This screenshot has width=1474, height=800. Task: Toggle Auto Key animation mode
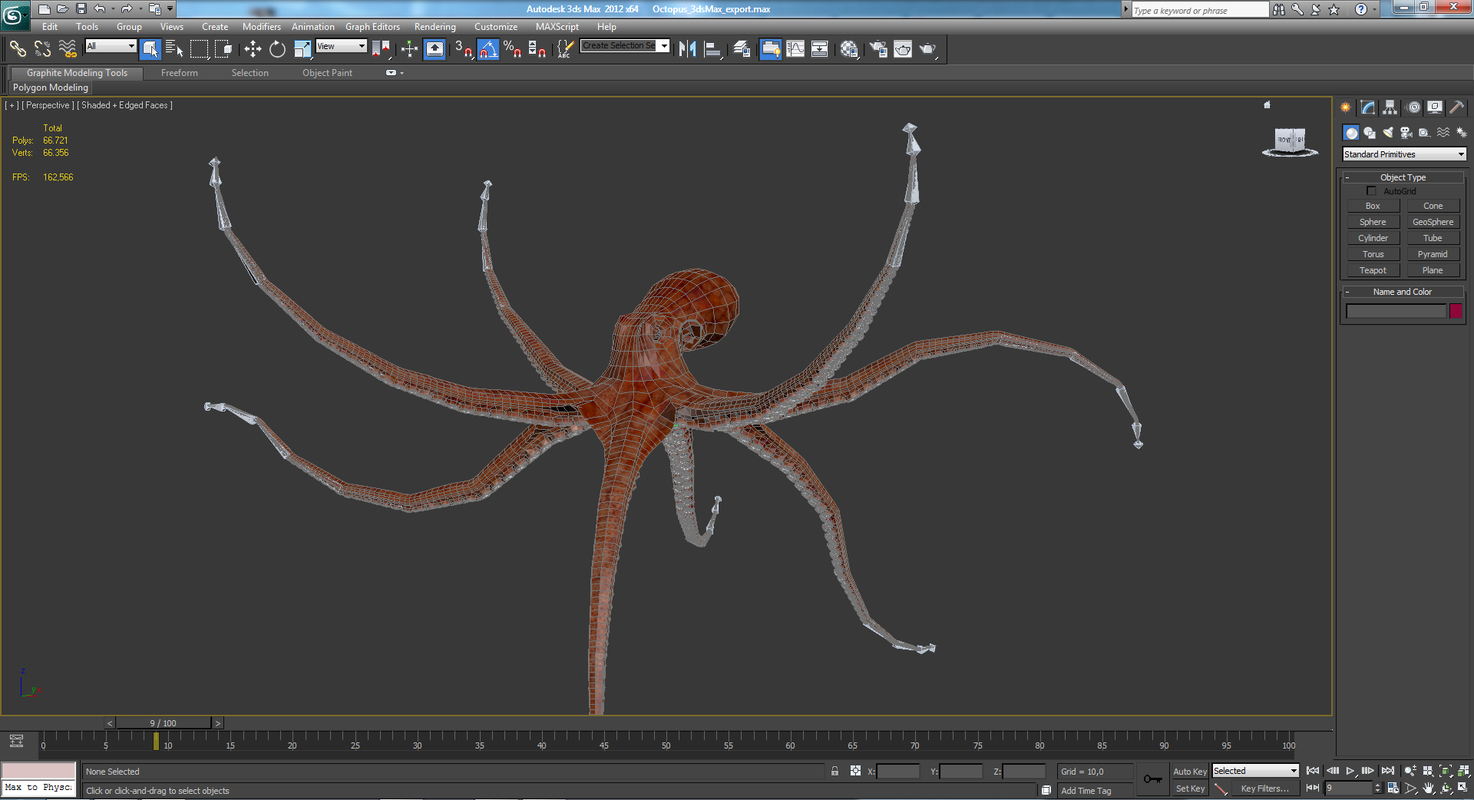pyautogui.click(x=1189, y=771)
